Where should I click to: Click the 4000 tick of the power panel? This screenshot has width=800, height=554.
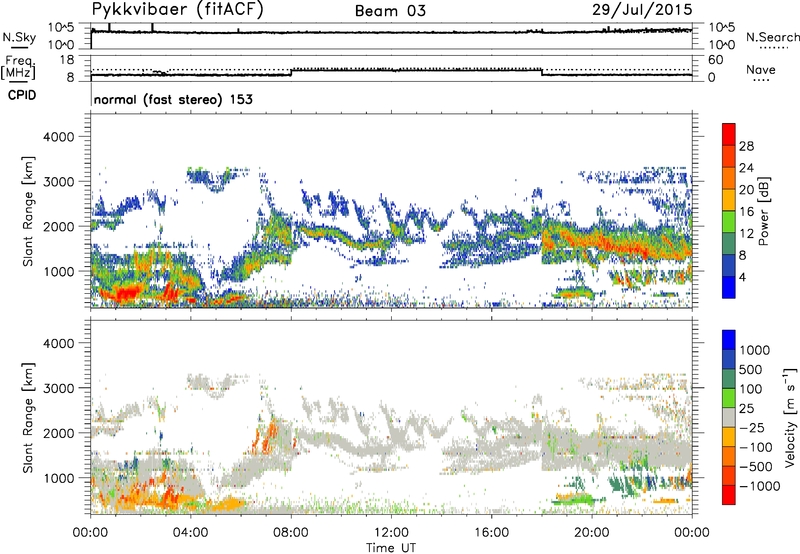coord(59,137)
